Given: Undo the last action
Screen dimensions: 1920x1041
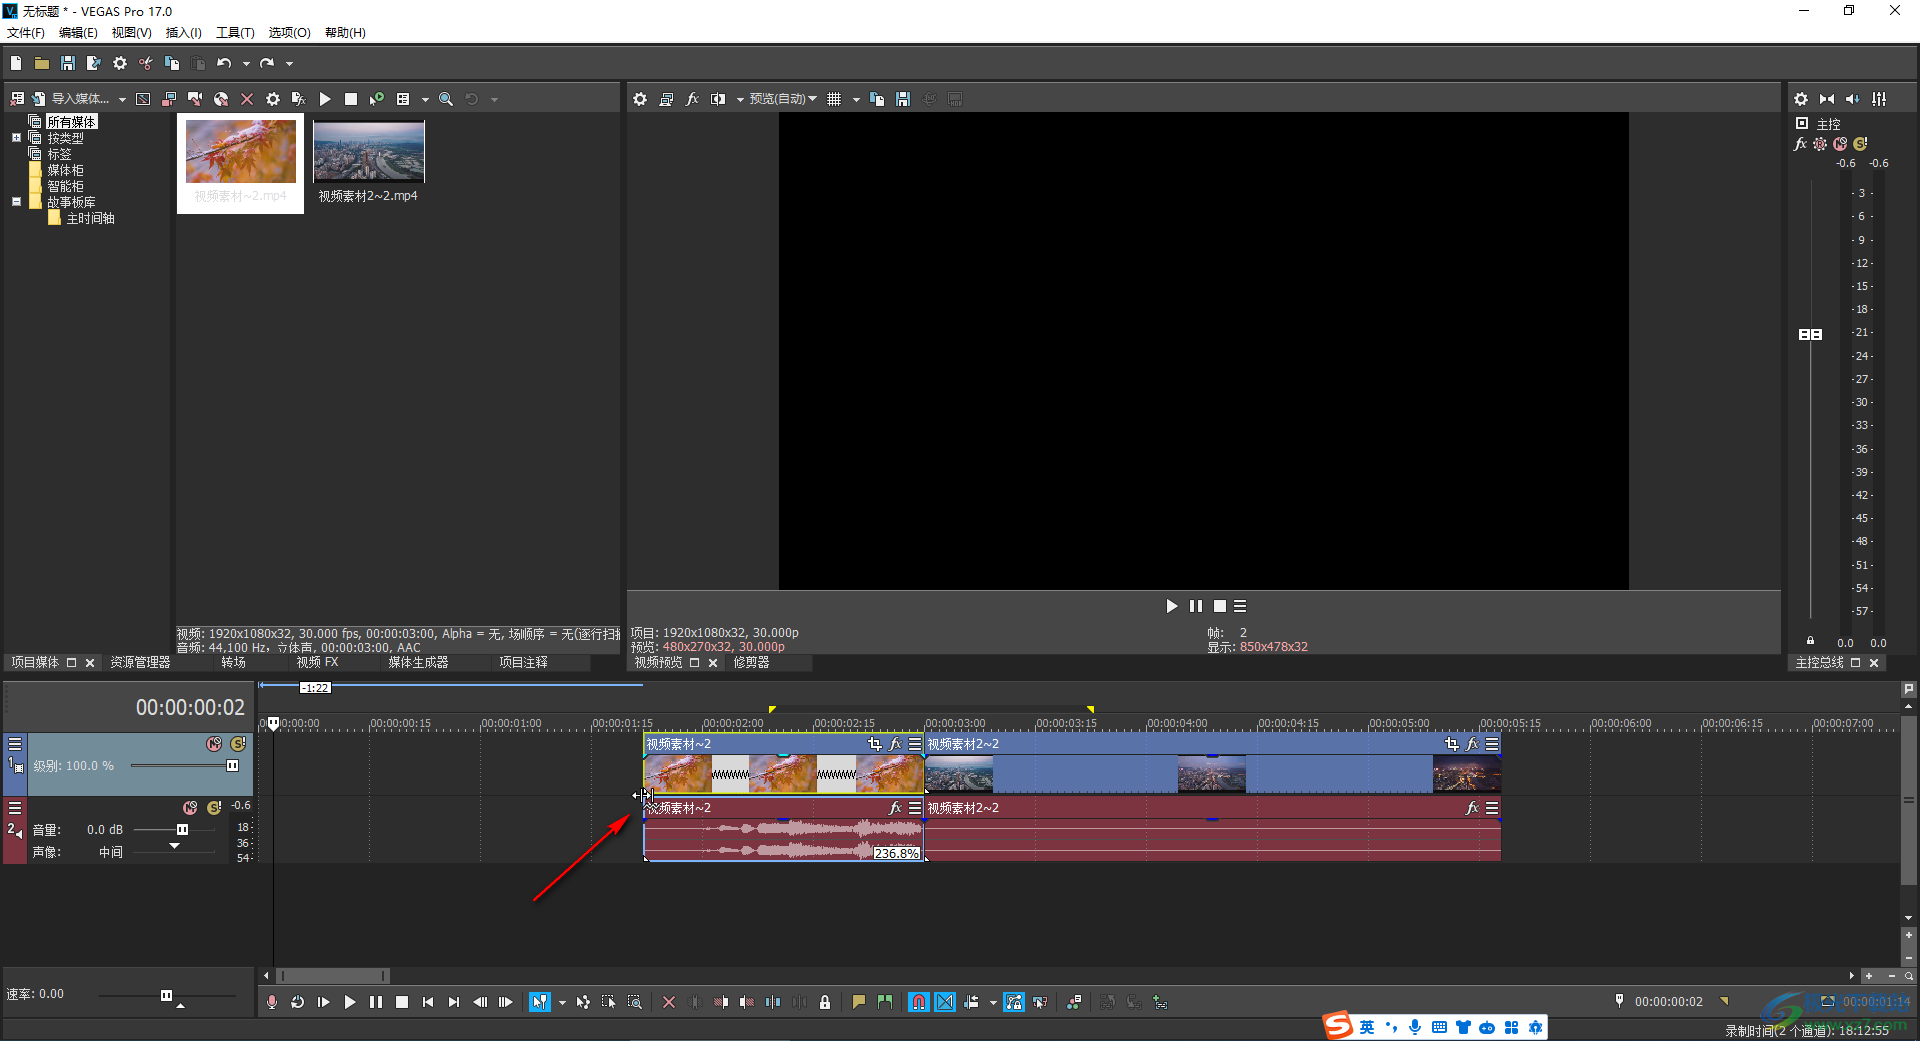Looking at the screenshot, I should [x=224, y=63].
